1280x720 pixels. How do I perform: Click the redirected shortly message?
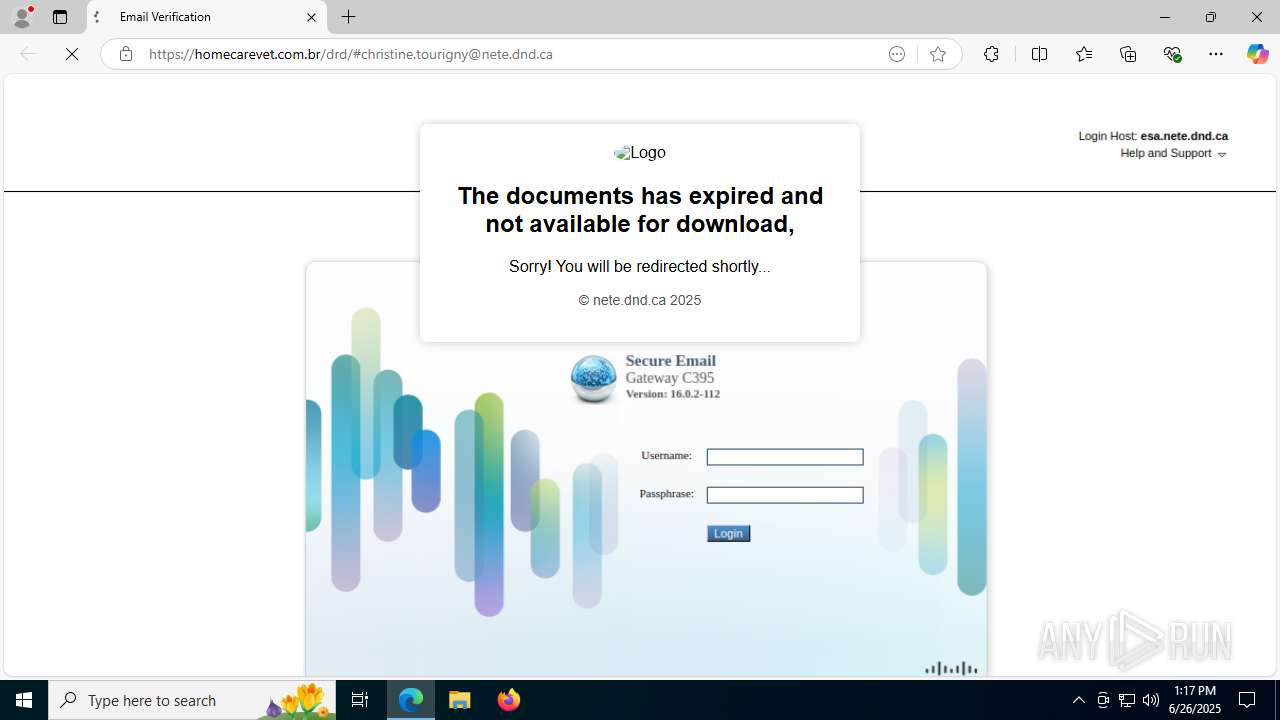coord(640,267)
